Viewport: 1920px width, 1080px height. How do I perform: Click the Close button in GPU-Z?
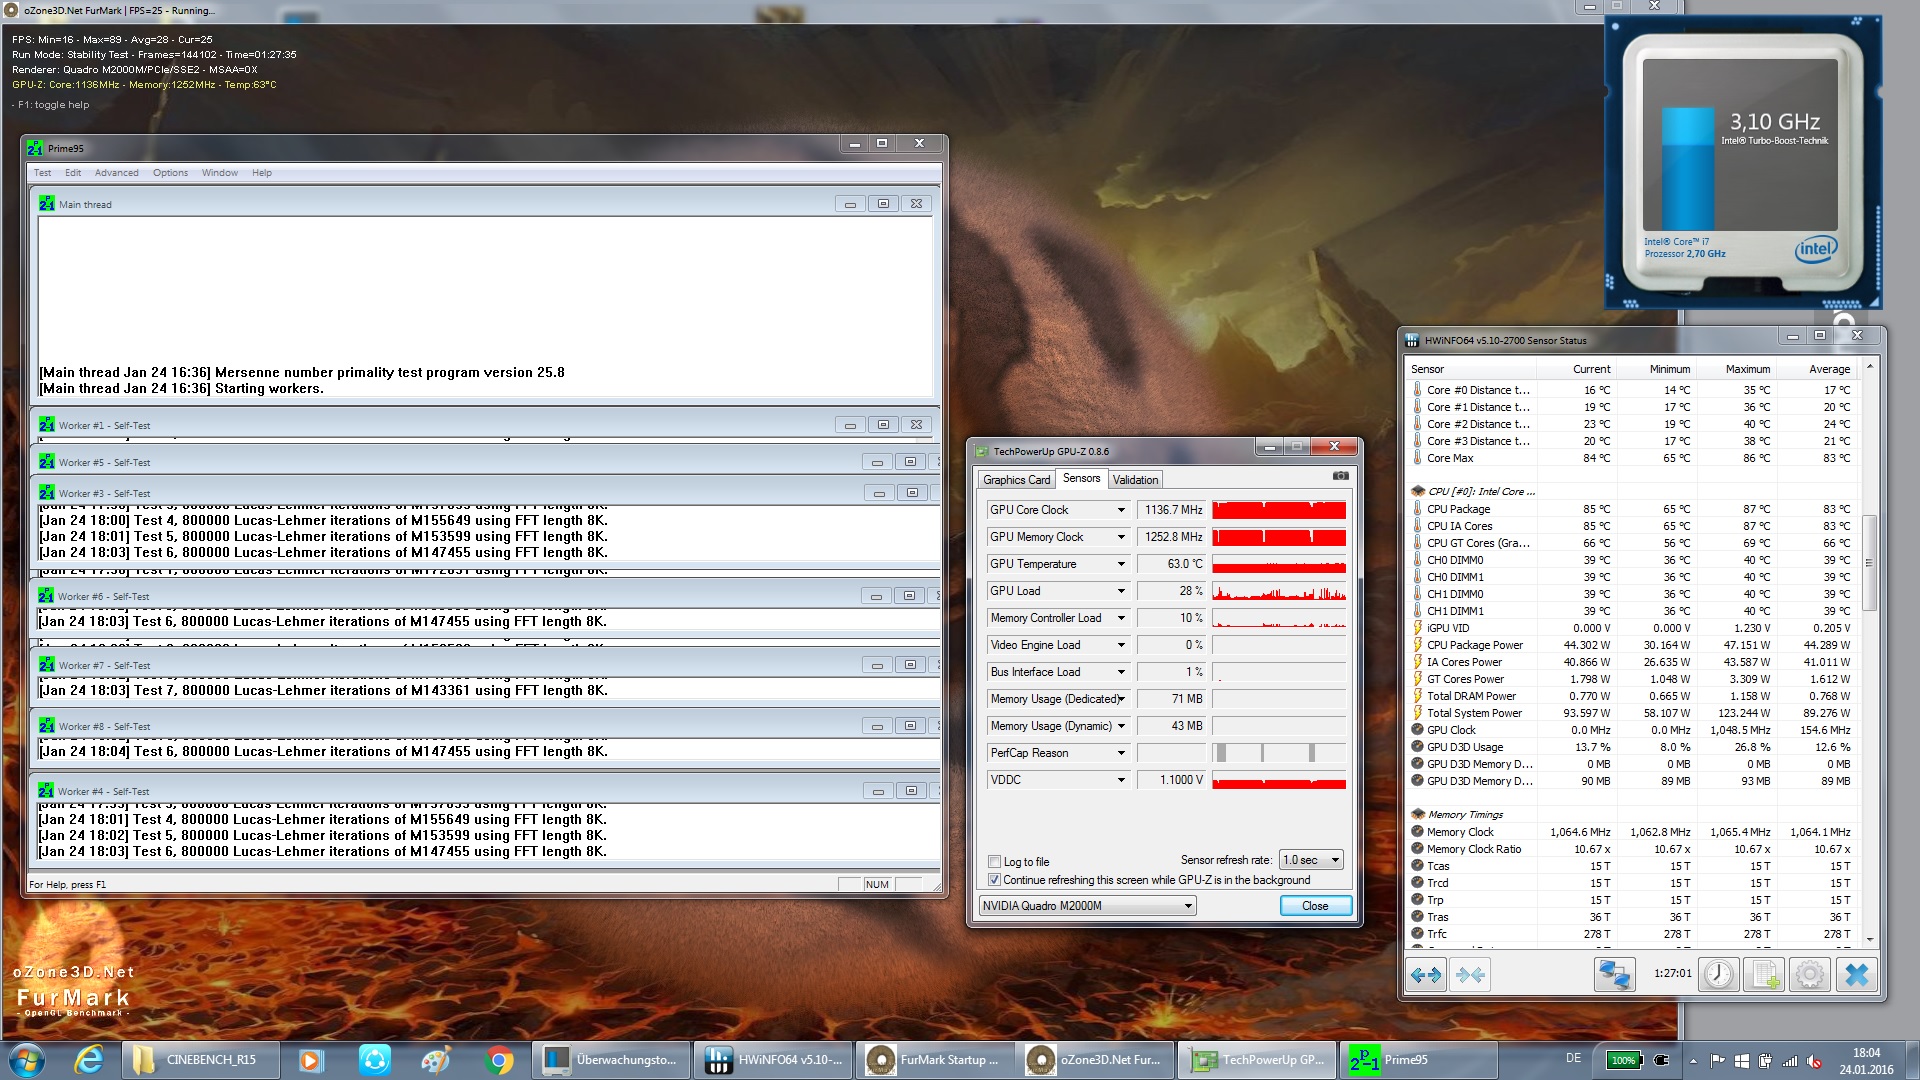(x=1315, y=906)
